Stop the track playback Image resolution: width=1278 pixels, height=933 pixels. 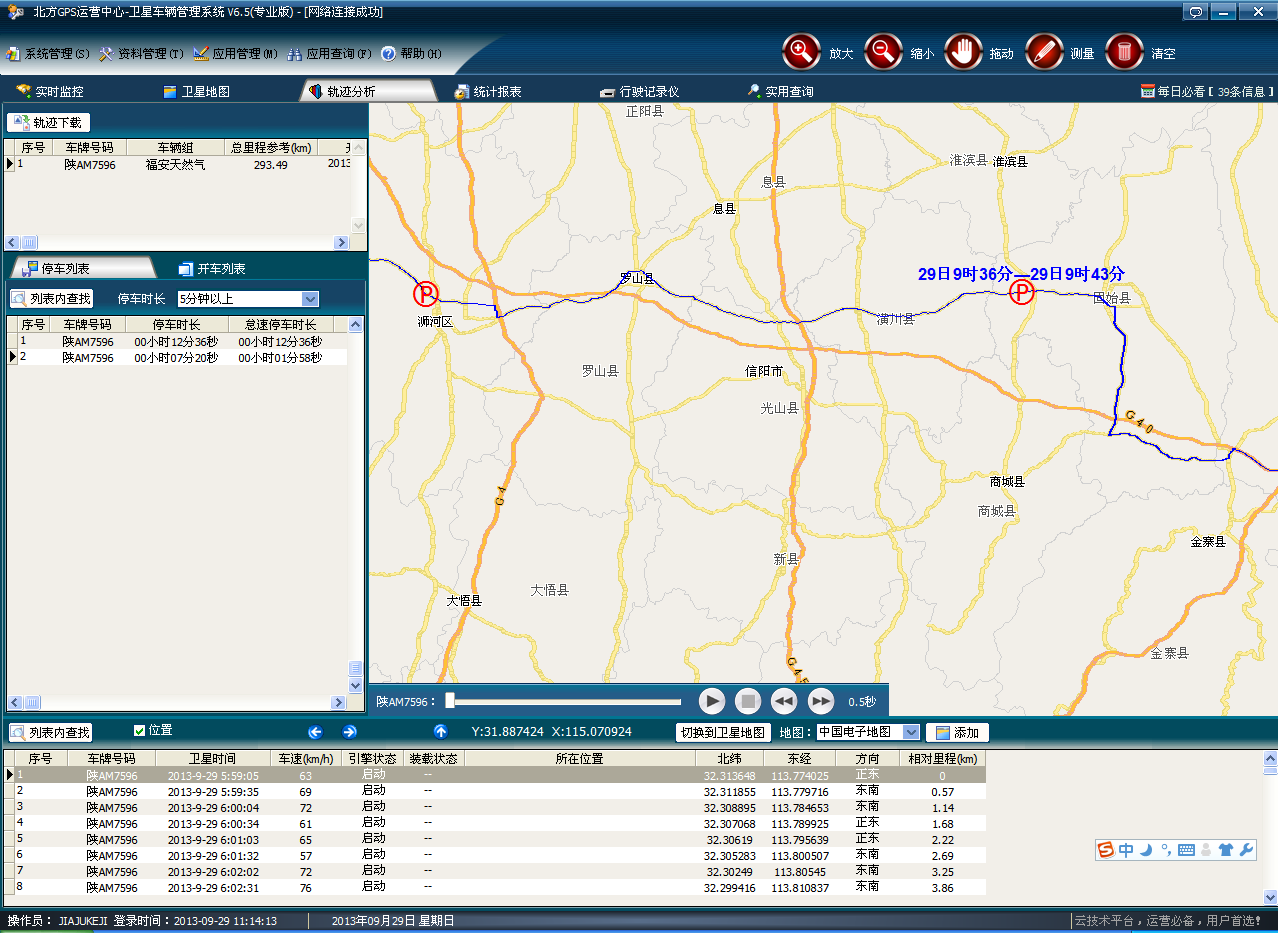[x=748, y=701]
